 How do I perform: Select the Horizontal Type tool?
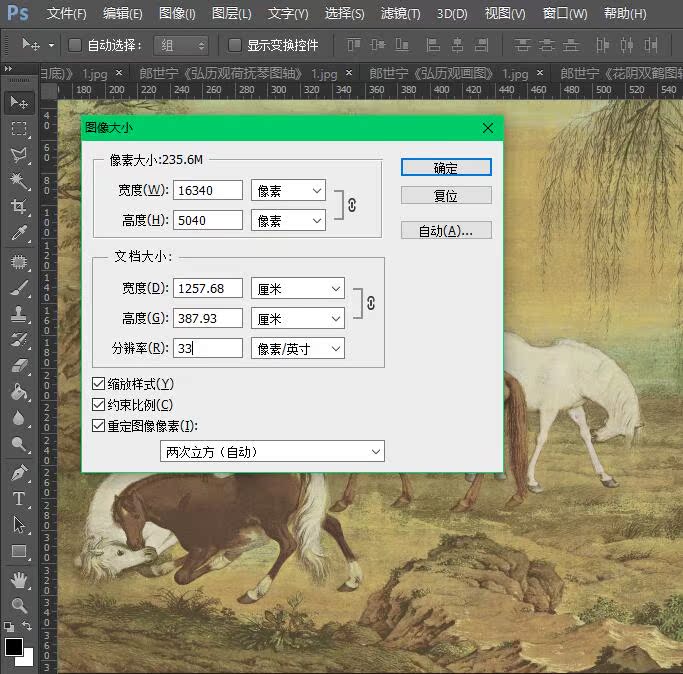click(19, 498)
